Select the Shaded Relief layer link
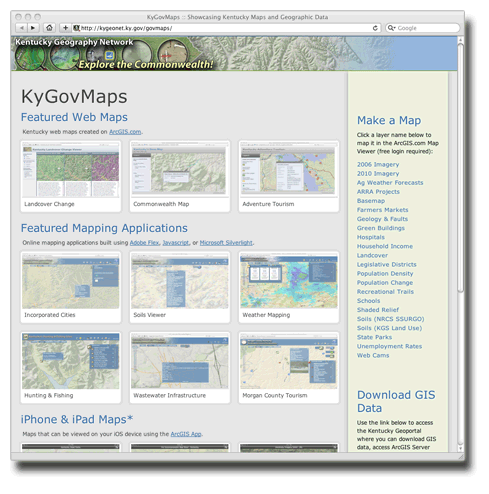Screen dimensions: 489x494 coord(378,310)
